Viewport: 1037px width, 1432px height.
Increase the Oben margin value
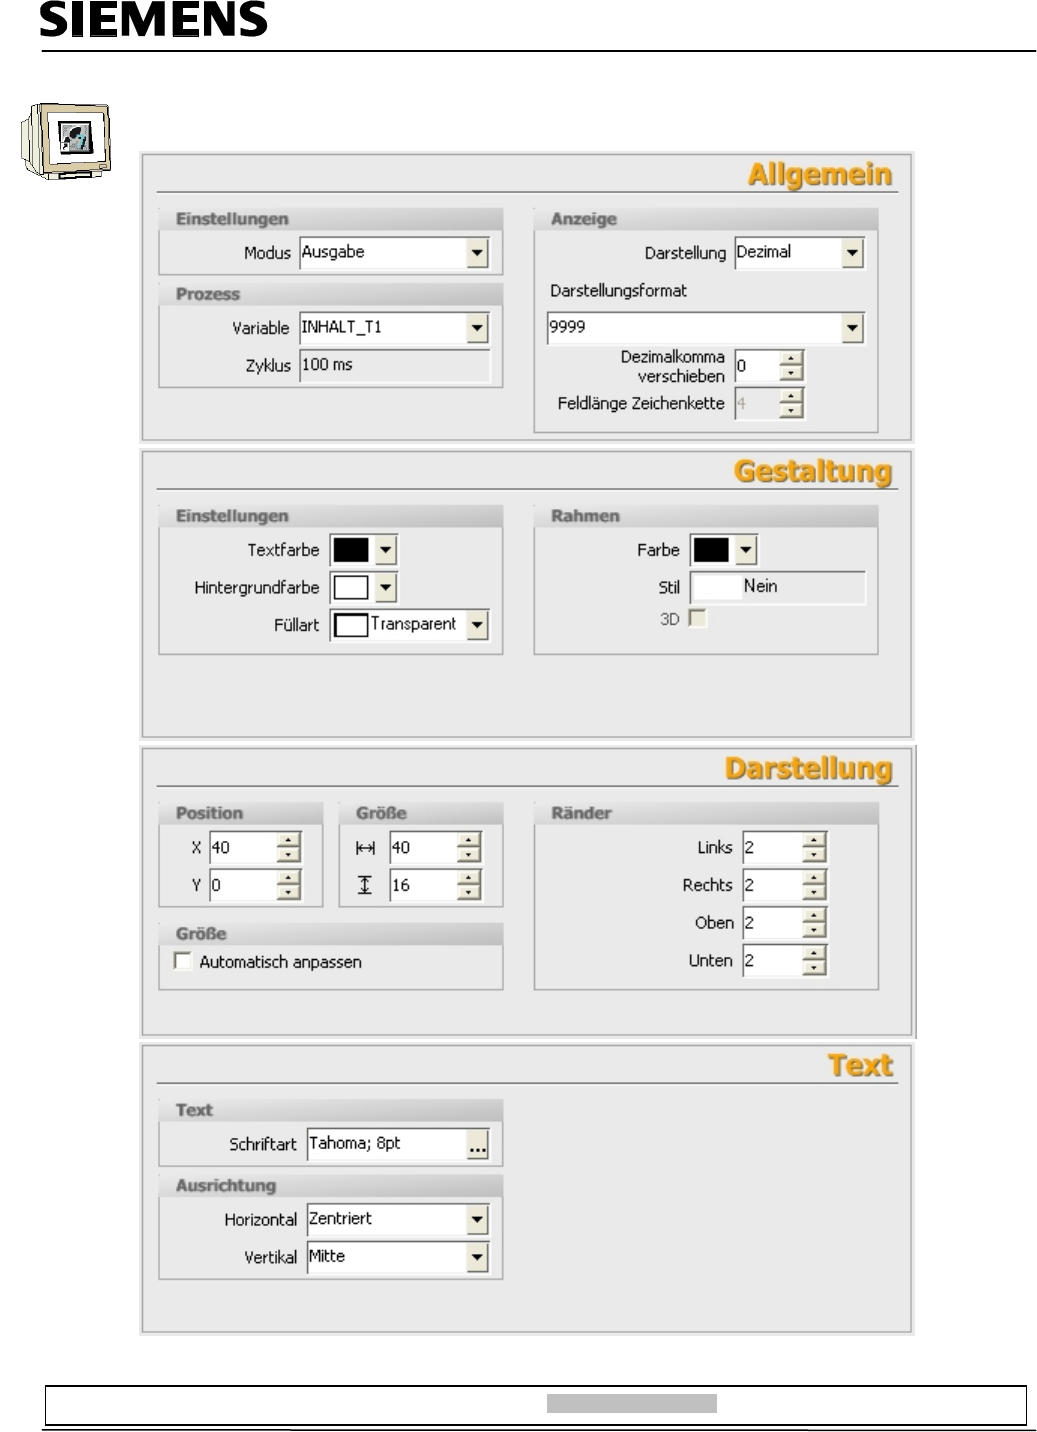pyautogui.click(x=815, y=916)
